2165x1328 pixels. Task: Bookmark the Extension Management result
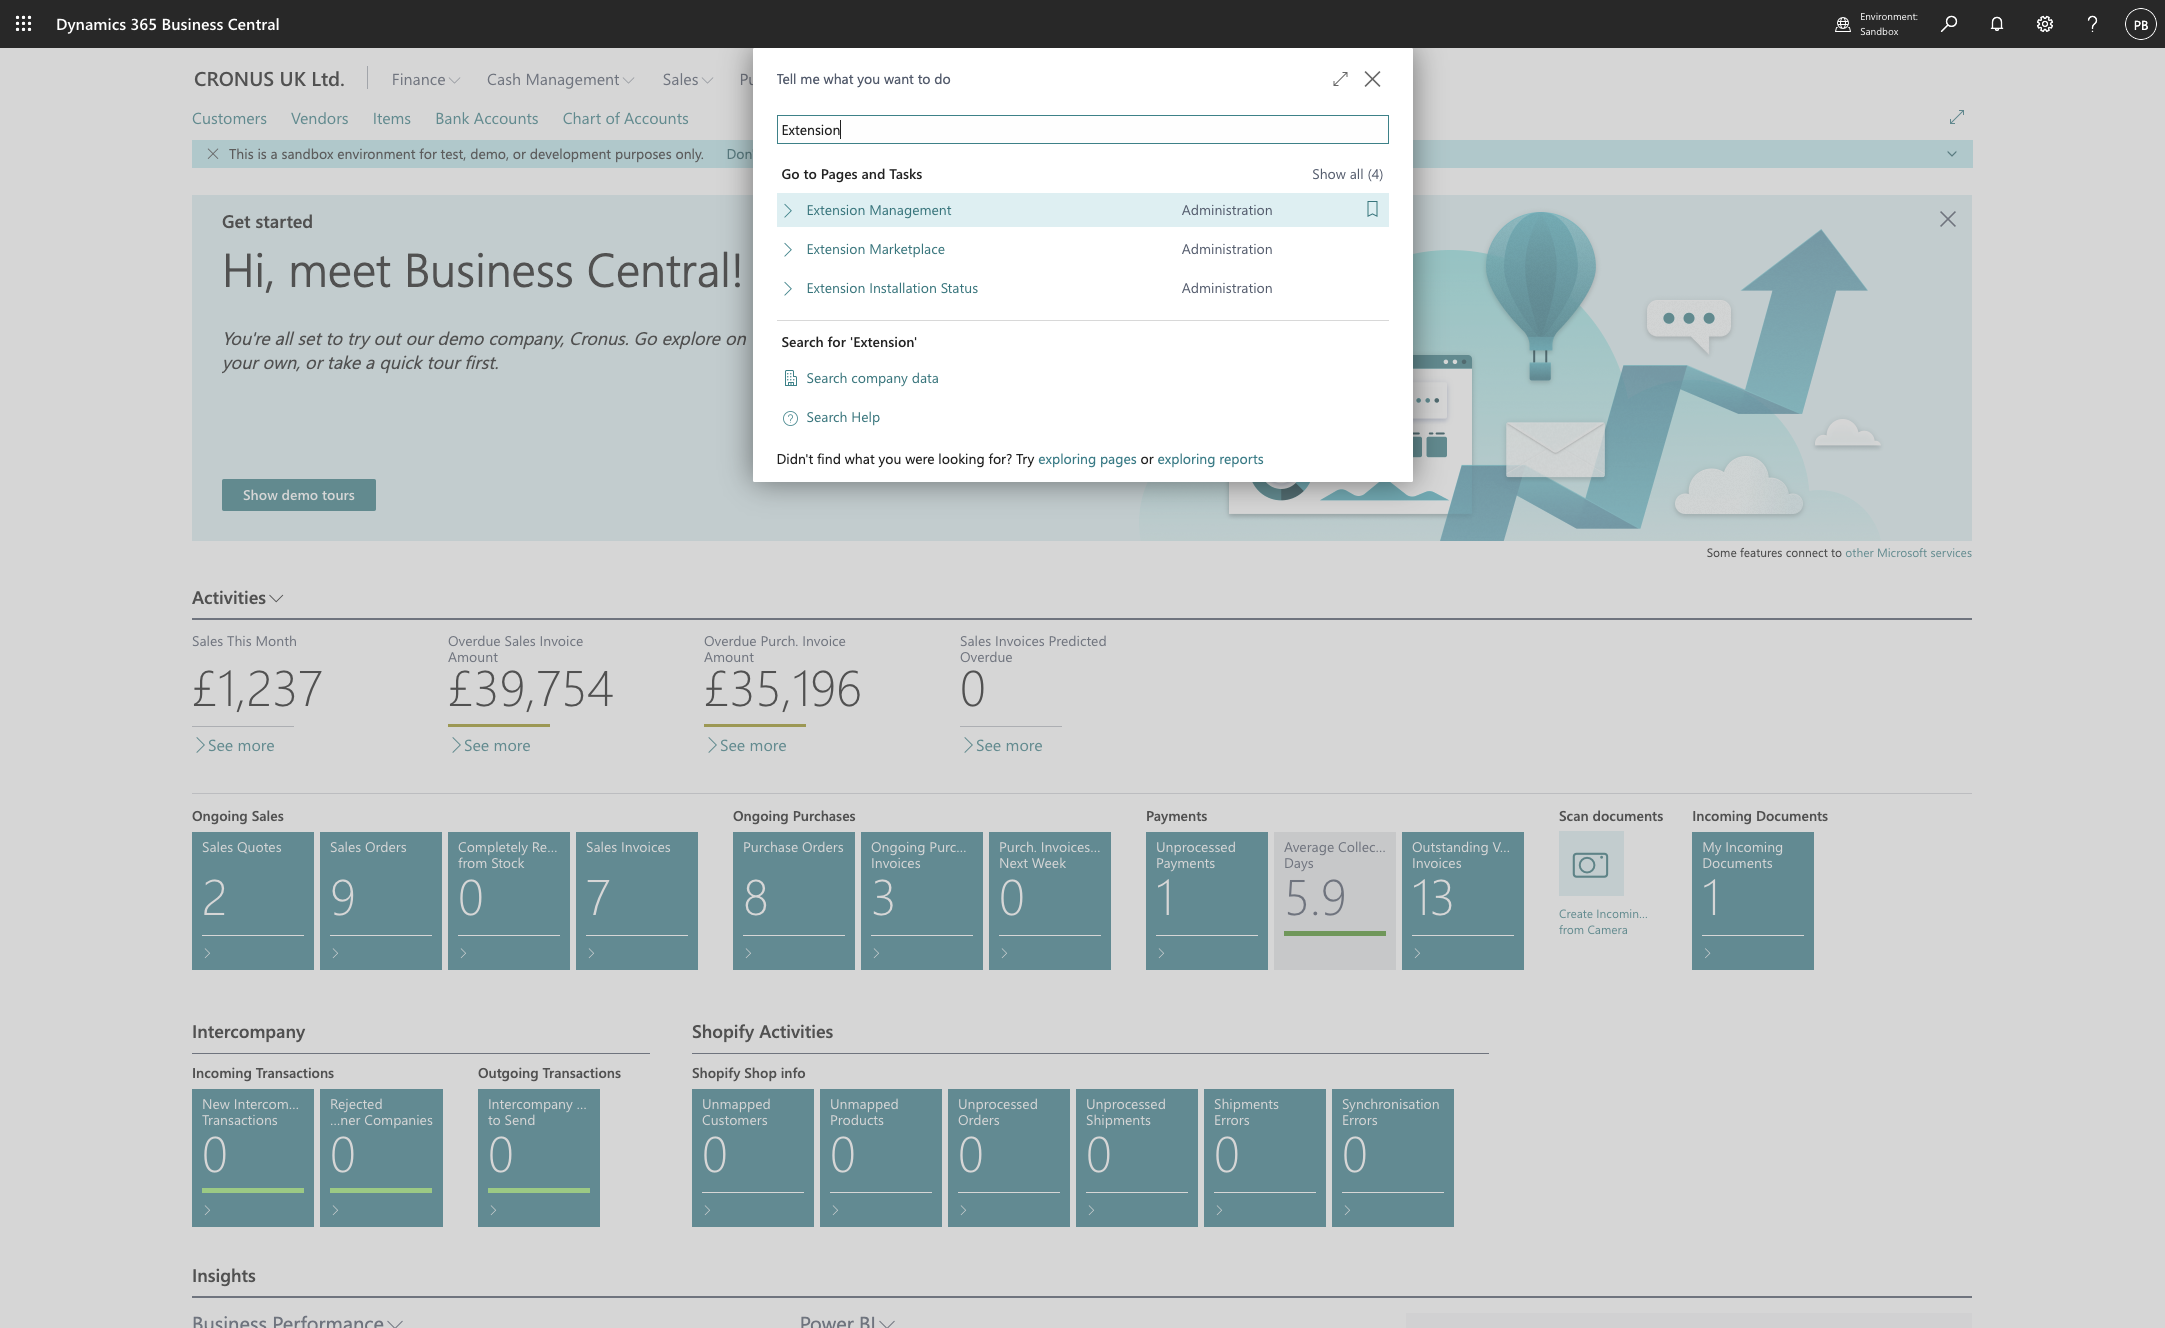coord(1372,209)
